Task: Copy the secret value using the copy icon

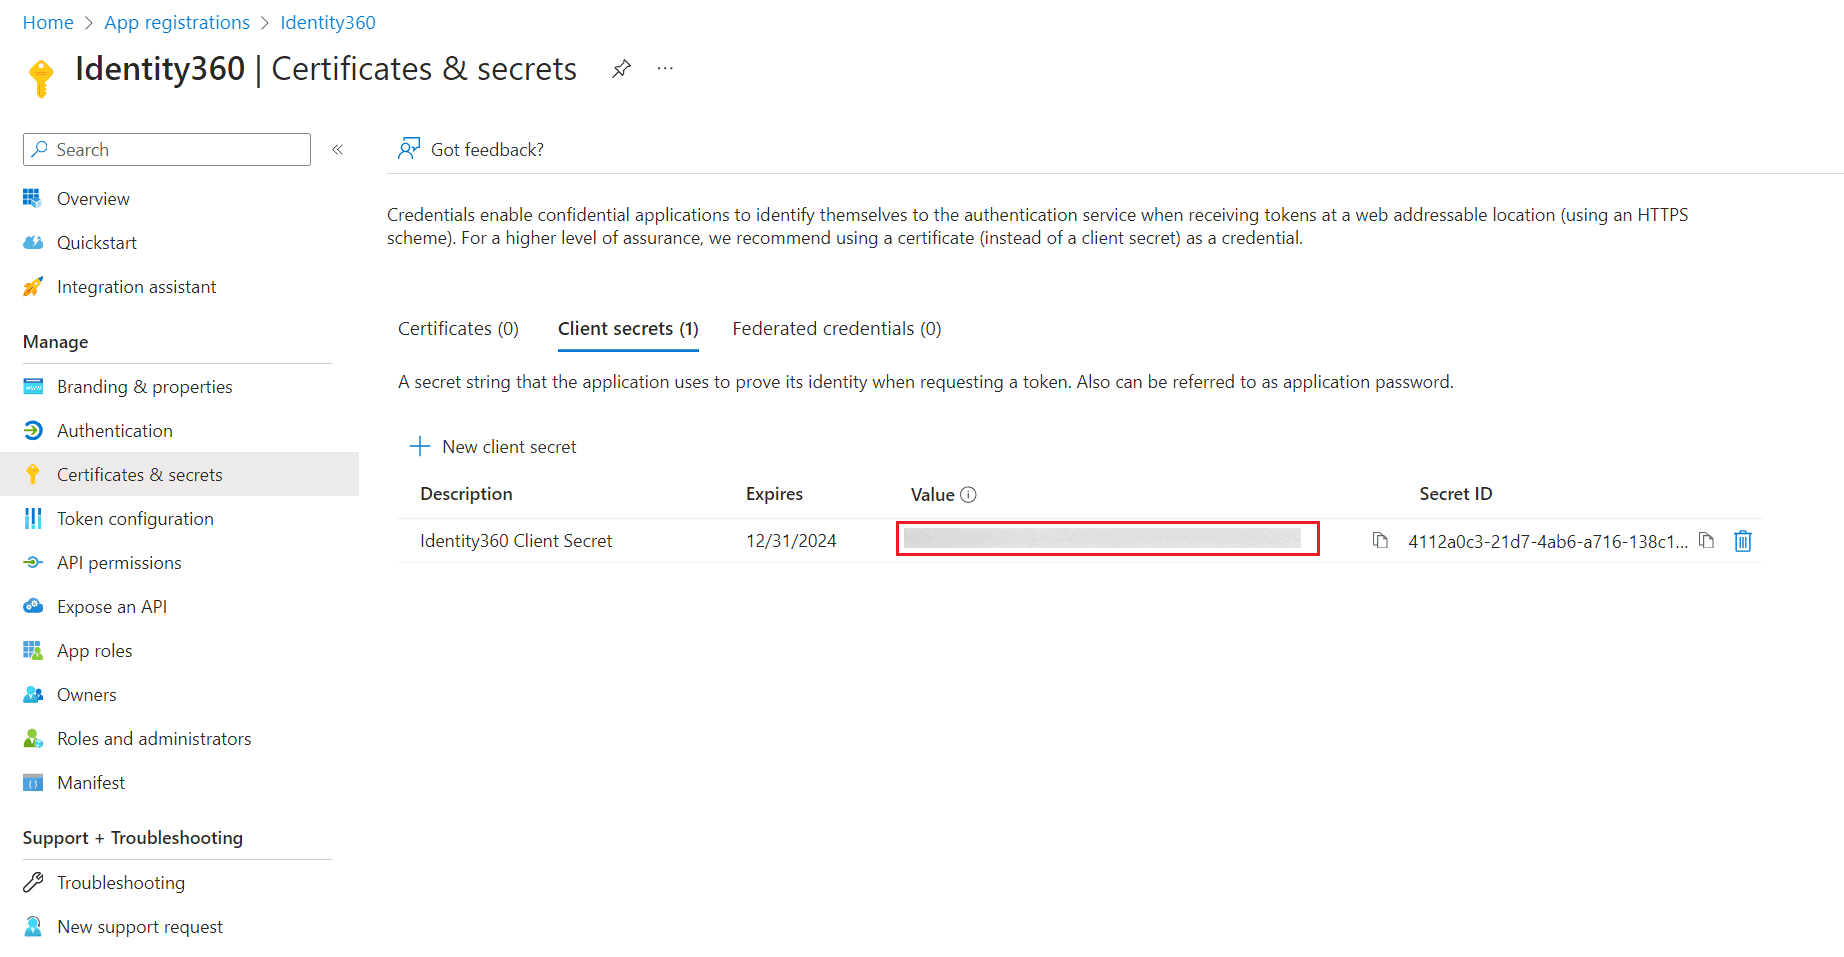Action: point(1380,541)
